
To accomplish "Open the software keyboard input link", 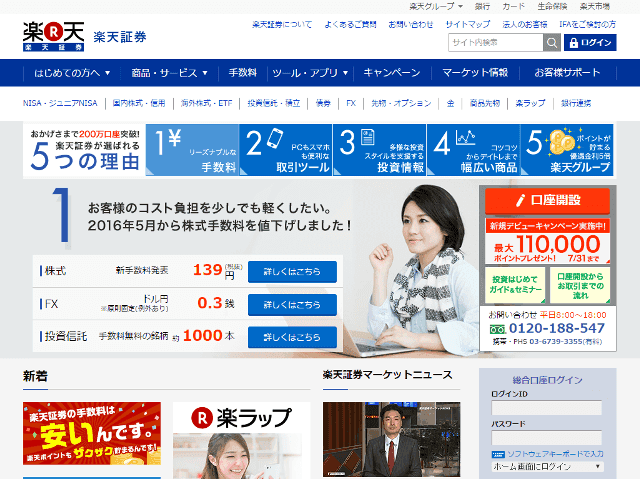I will 548,454.
